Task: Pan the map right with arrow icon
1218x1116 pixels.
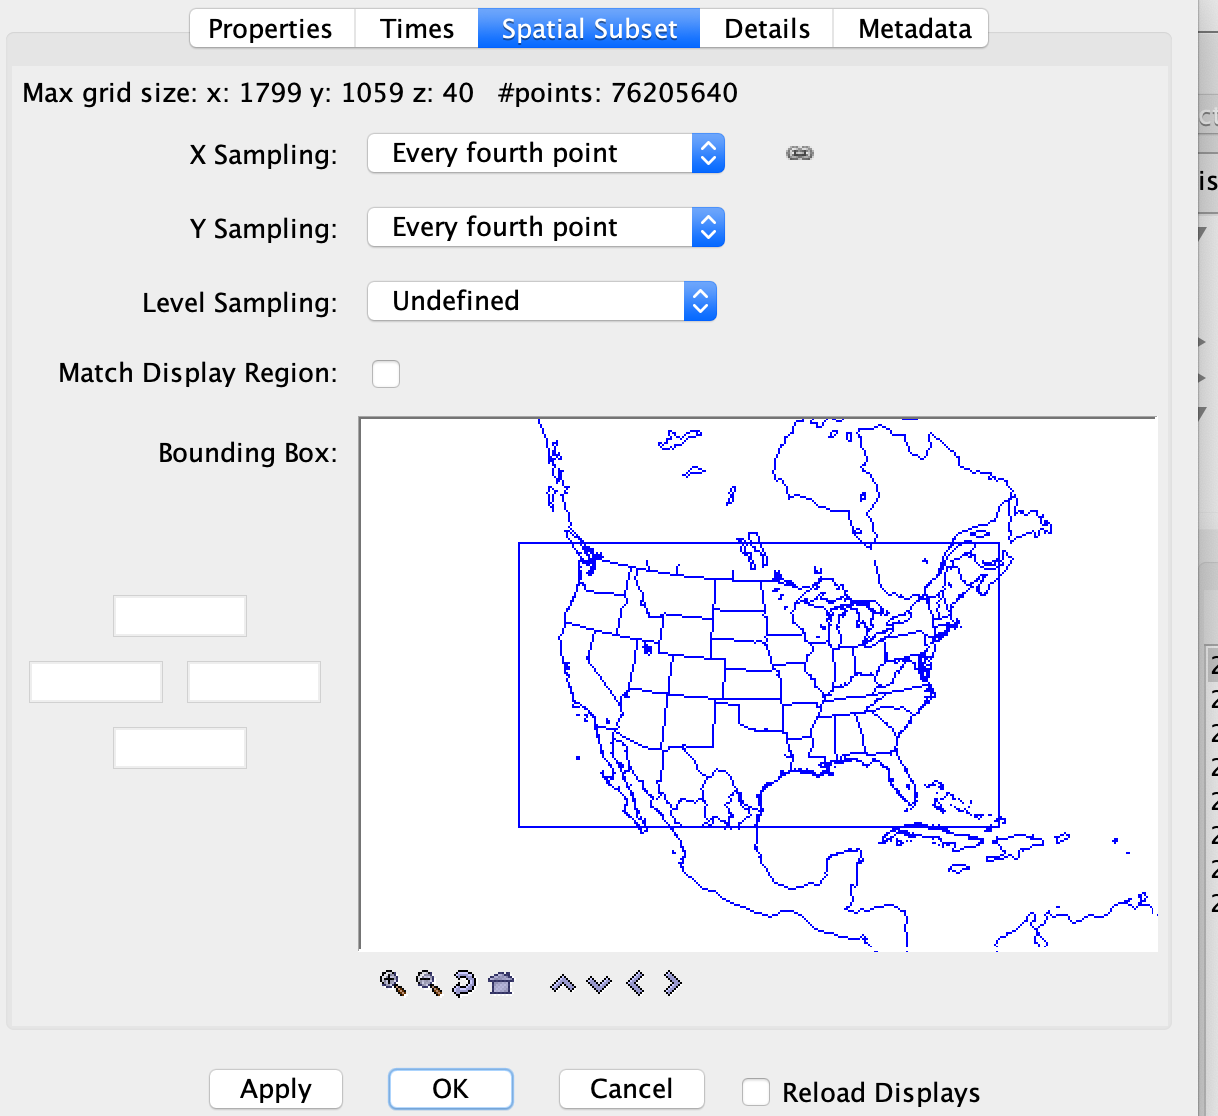Action: (x=672, y=983)
